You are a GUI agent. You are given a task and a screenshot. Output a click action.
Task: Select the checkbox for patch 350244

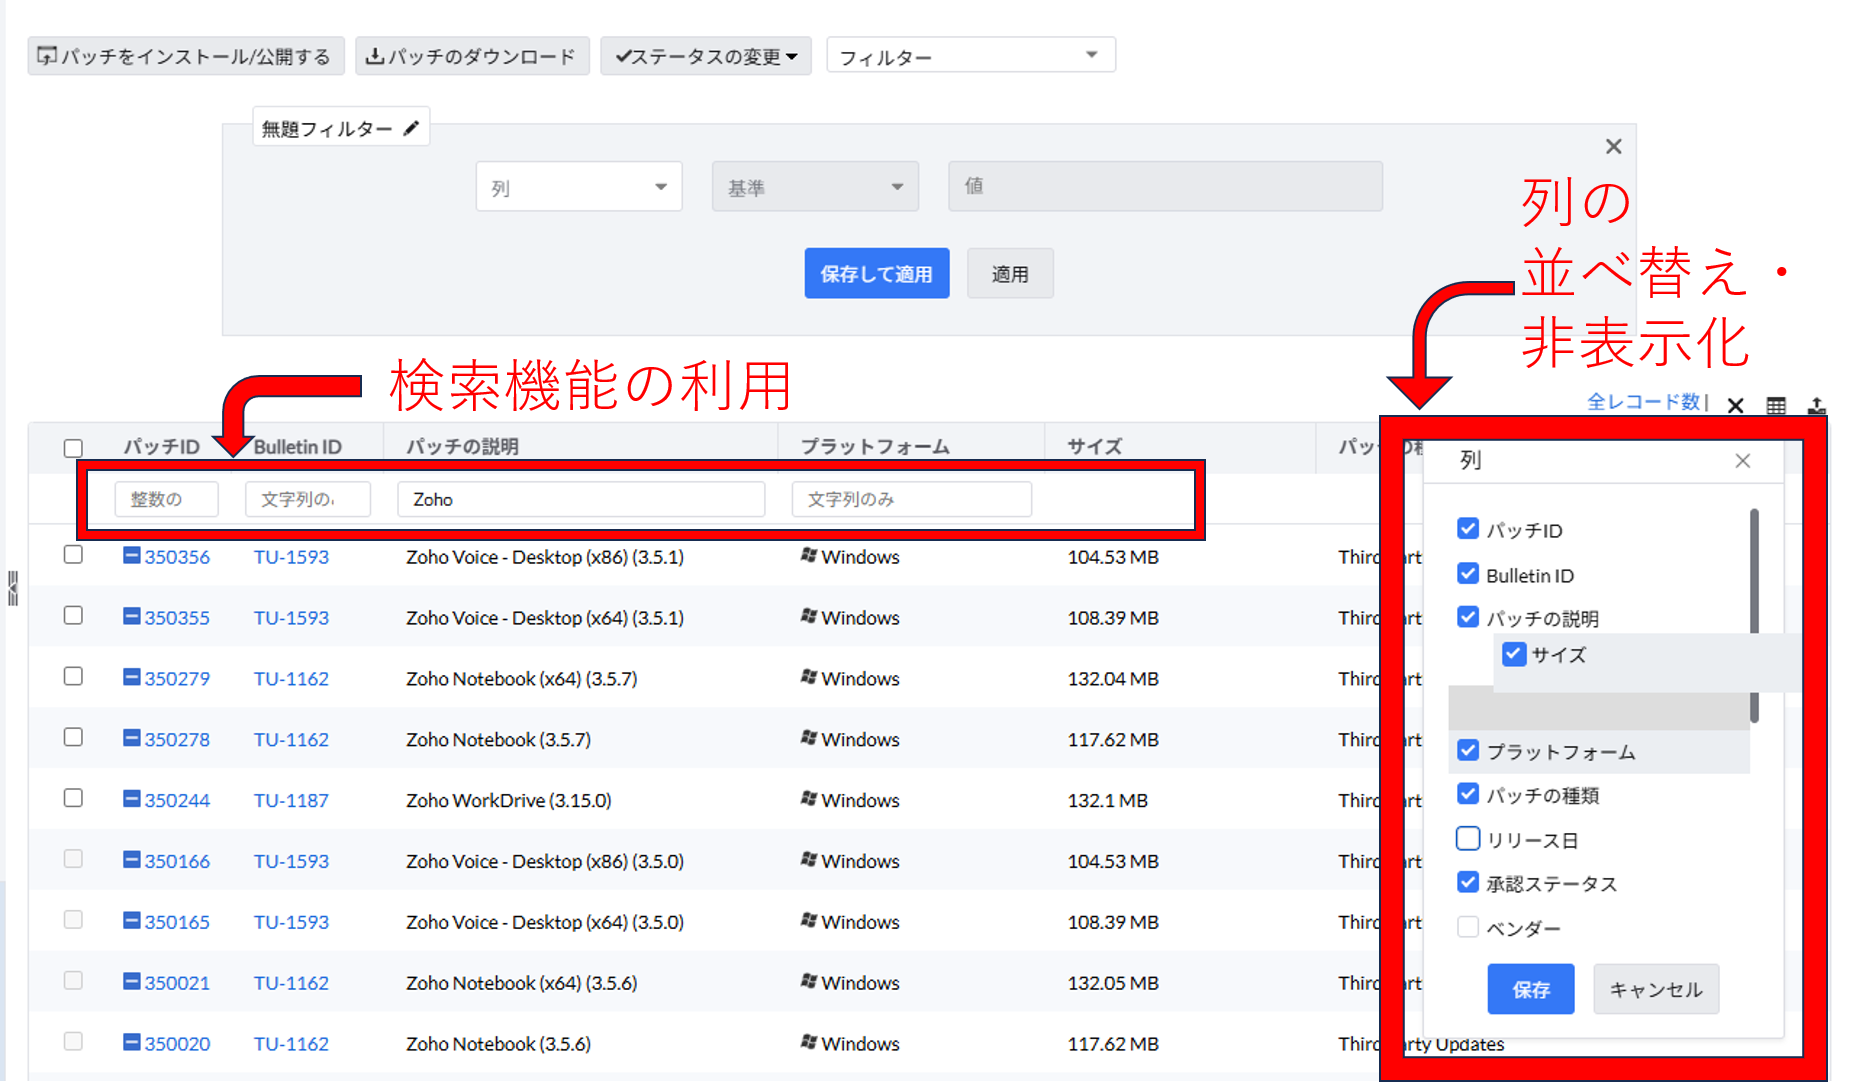(73, 798)
